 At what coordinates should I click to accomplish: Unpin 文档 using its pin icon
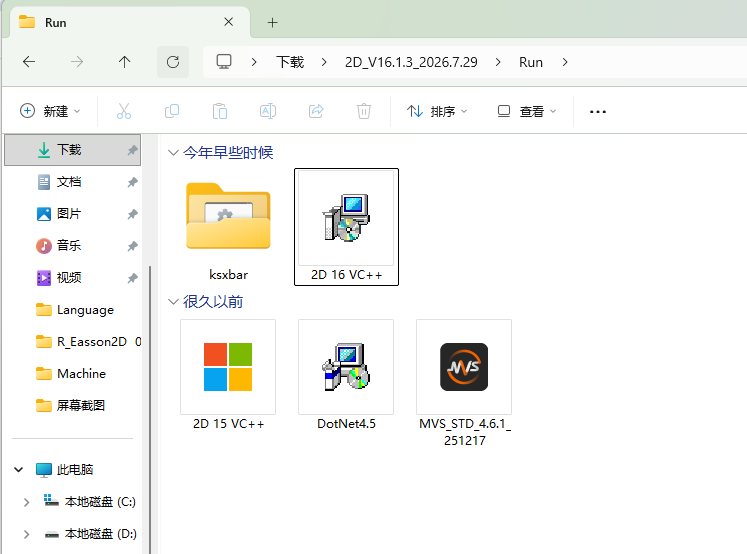tap(132, 182)
